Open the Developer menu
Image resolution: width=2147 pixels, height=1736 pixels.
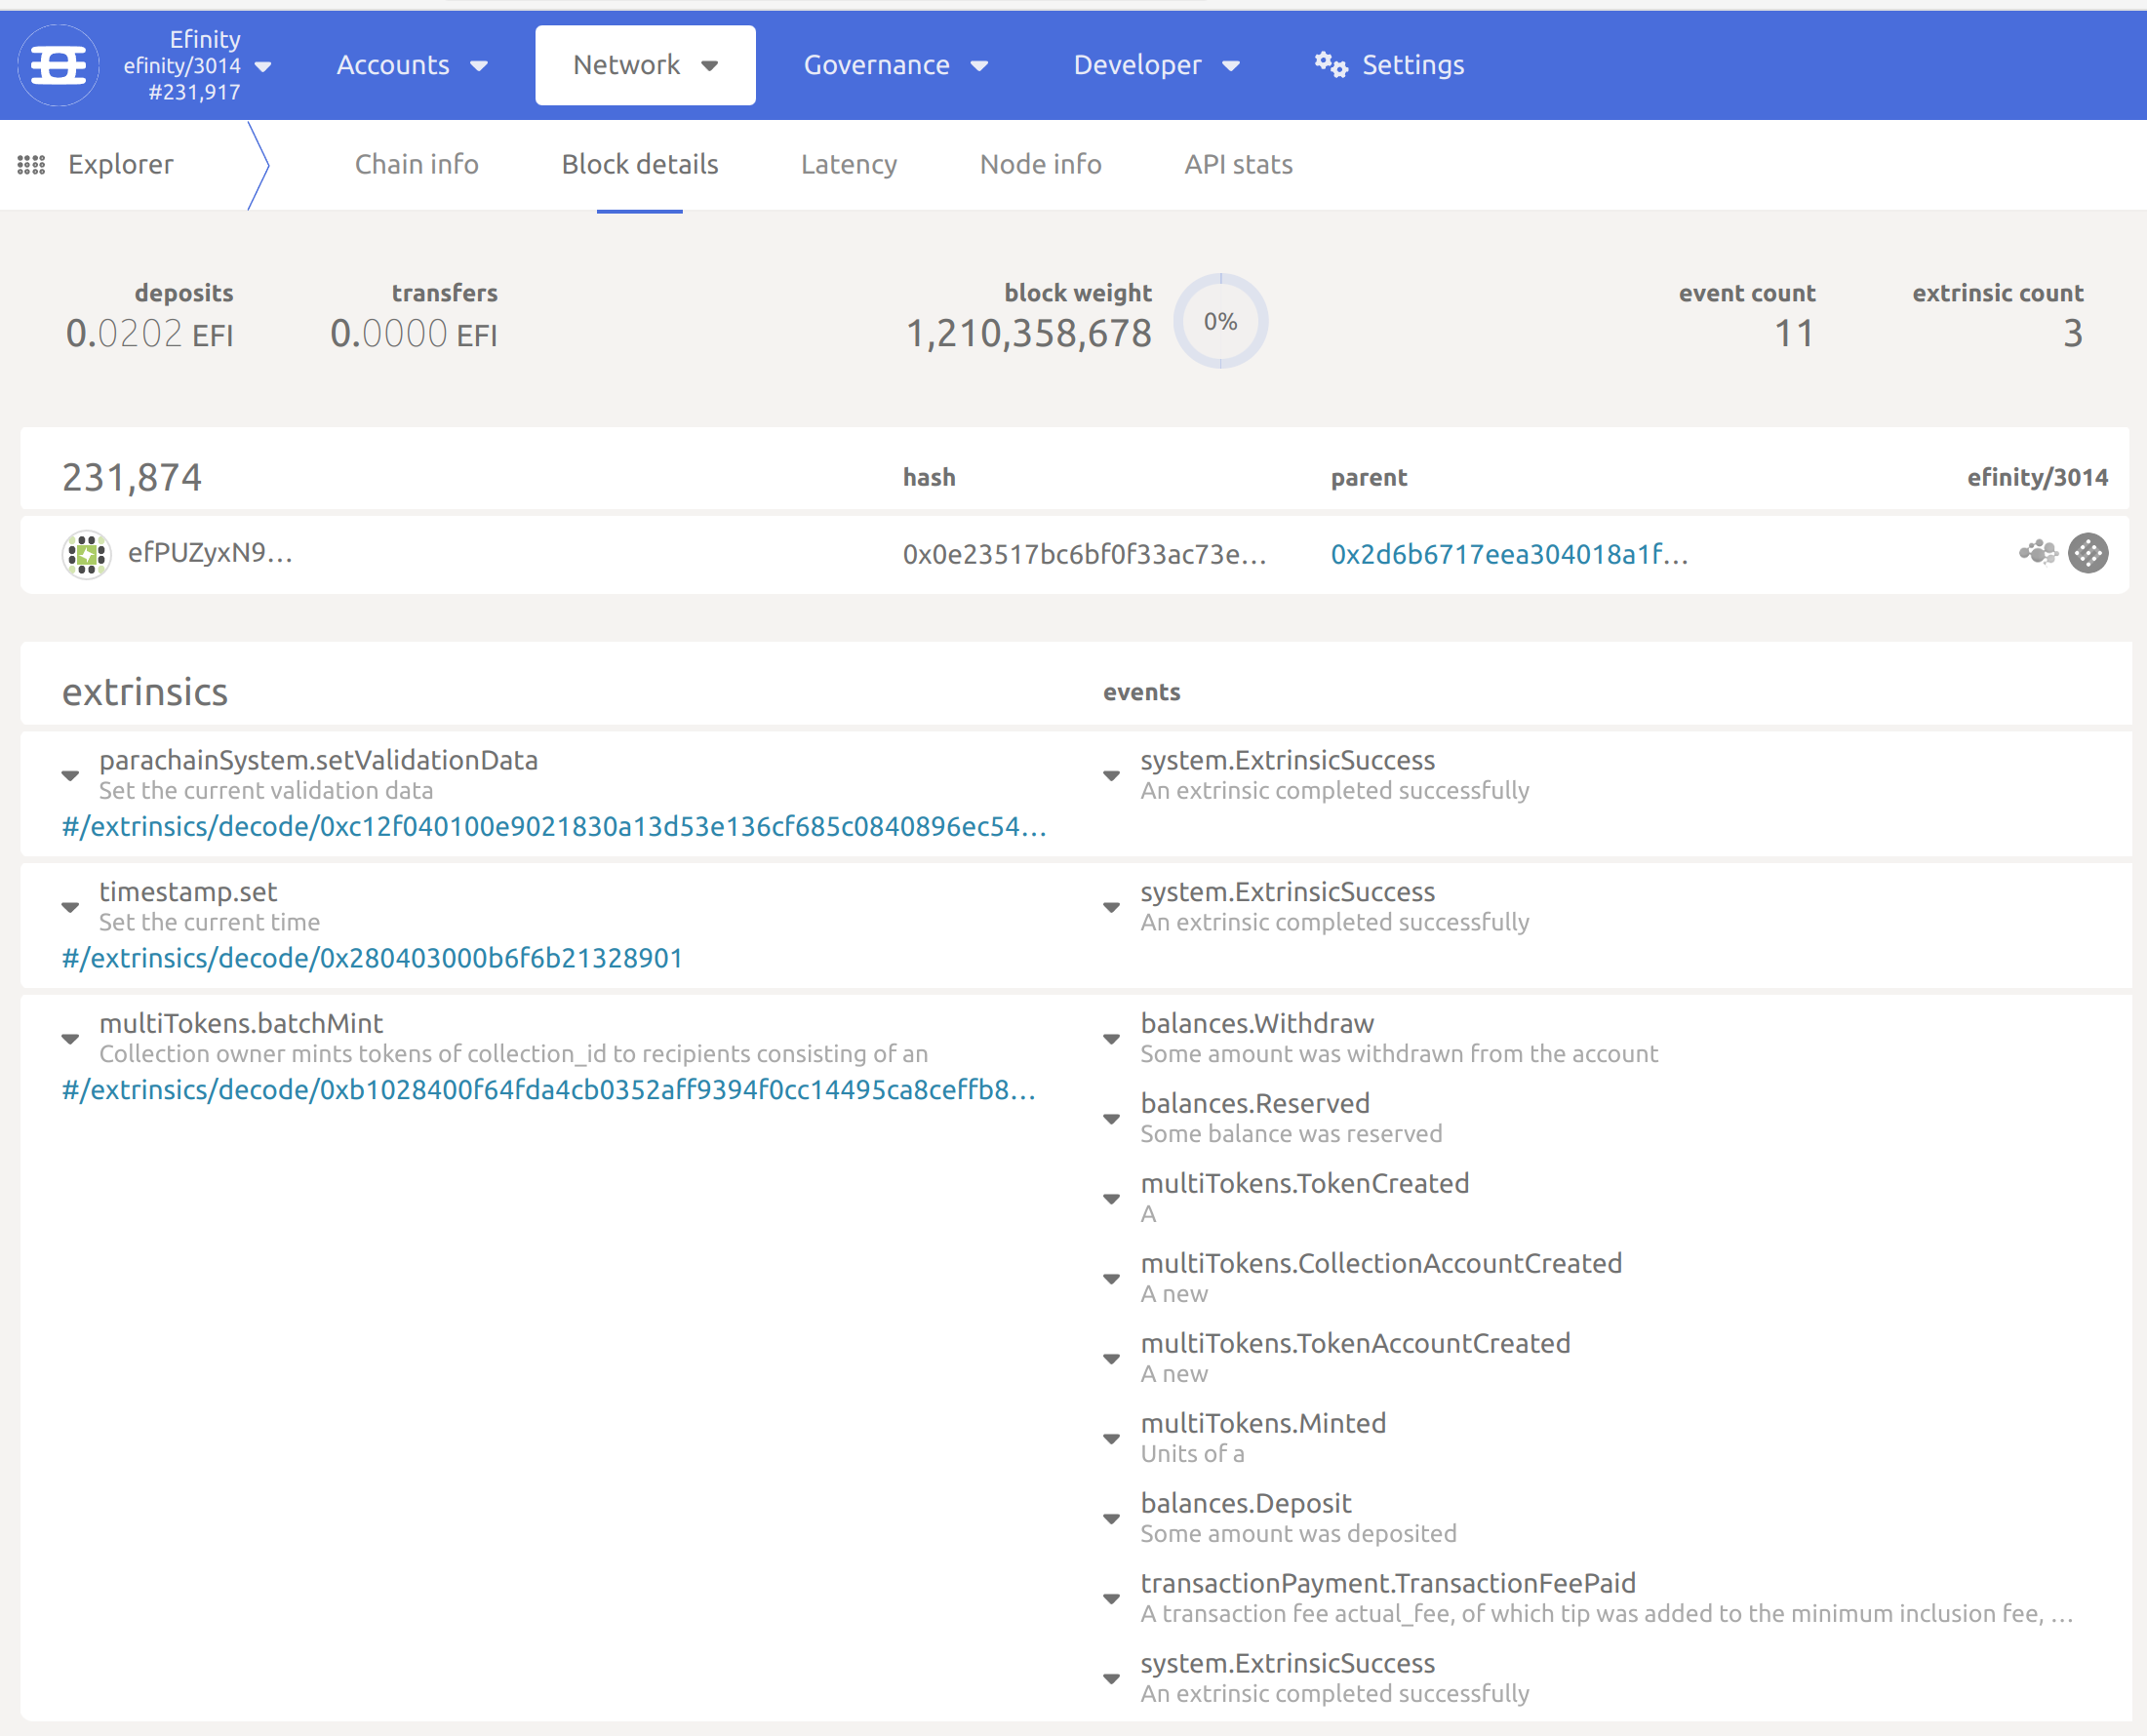(x=1156, y=65)
